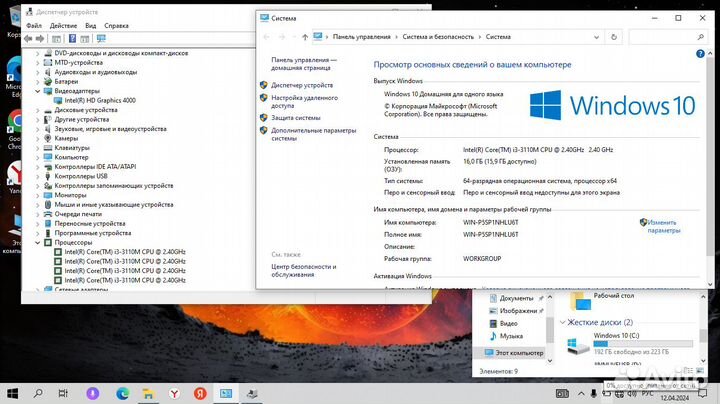Open the Yandex Я taskbar icon
720x404 pixels.
coord(200,393)
